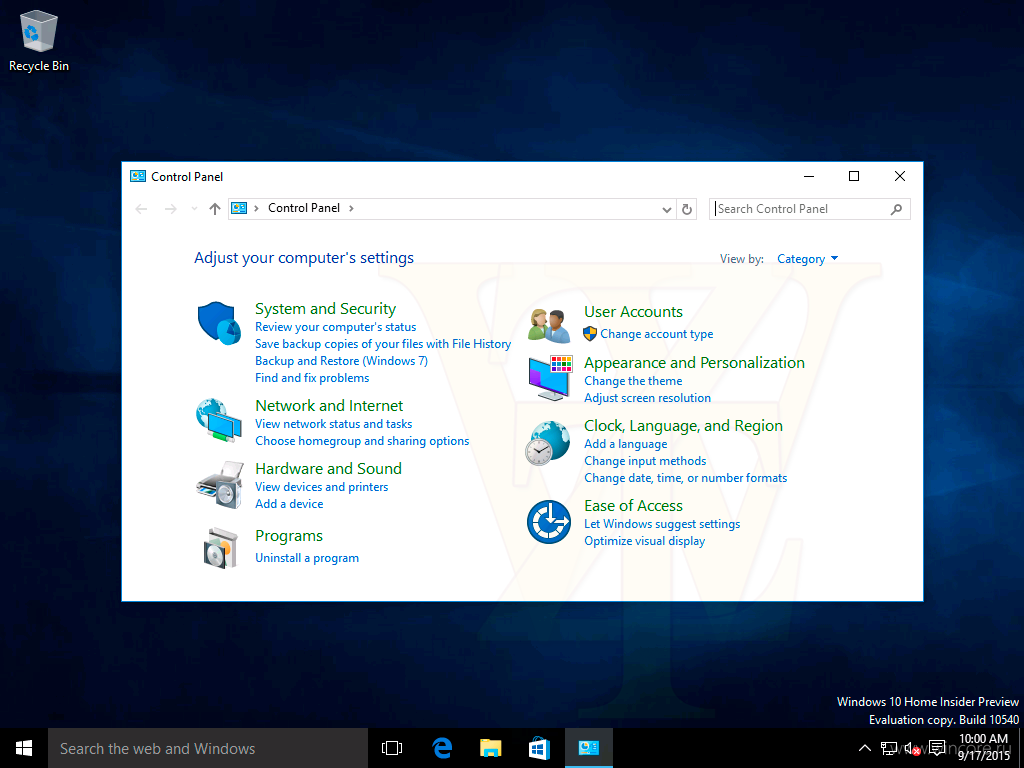The height and width of the screenshot is (768, 1024).
Task: Click the Control Panel title bar icon
Action: (x=138, y=176)
